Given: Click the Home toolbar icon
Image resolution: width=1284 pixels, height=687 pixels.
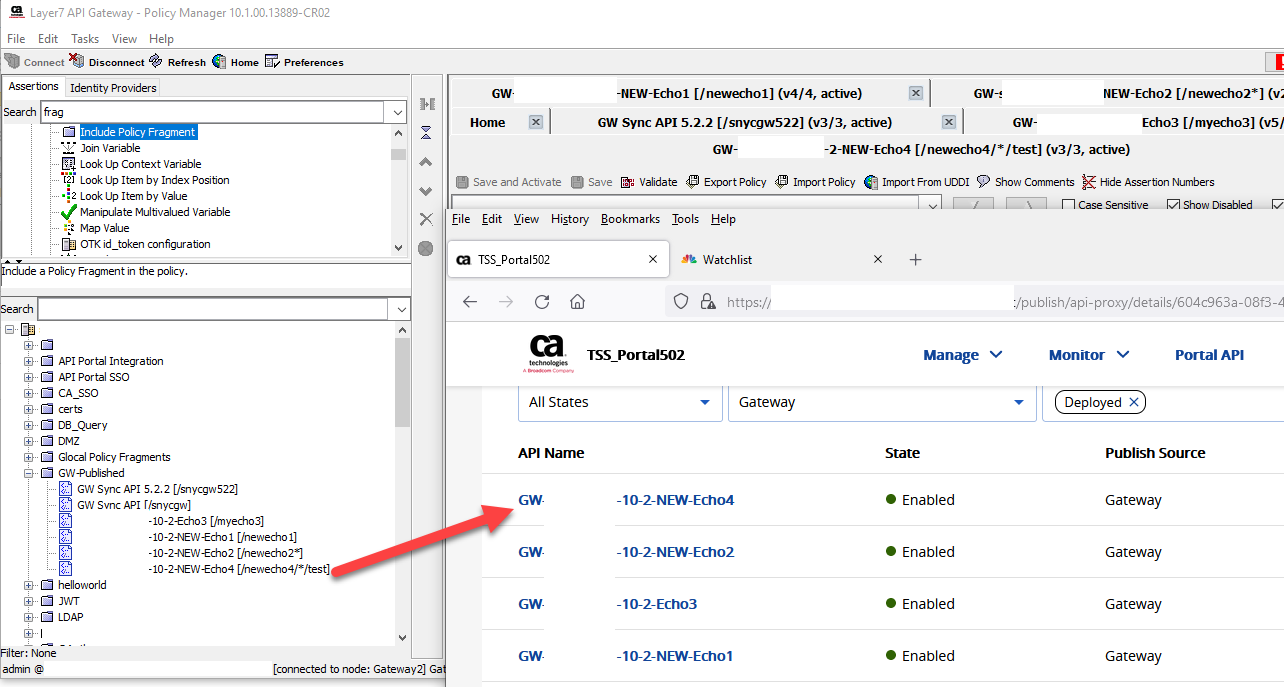Looking at the screenshot, I should point(220,62).
